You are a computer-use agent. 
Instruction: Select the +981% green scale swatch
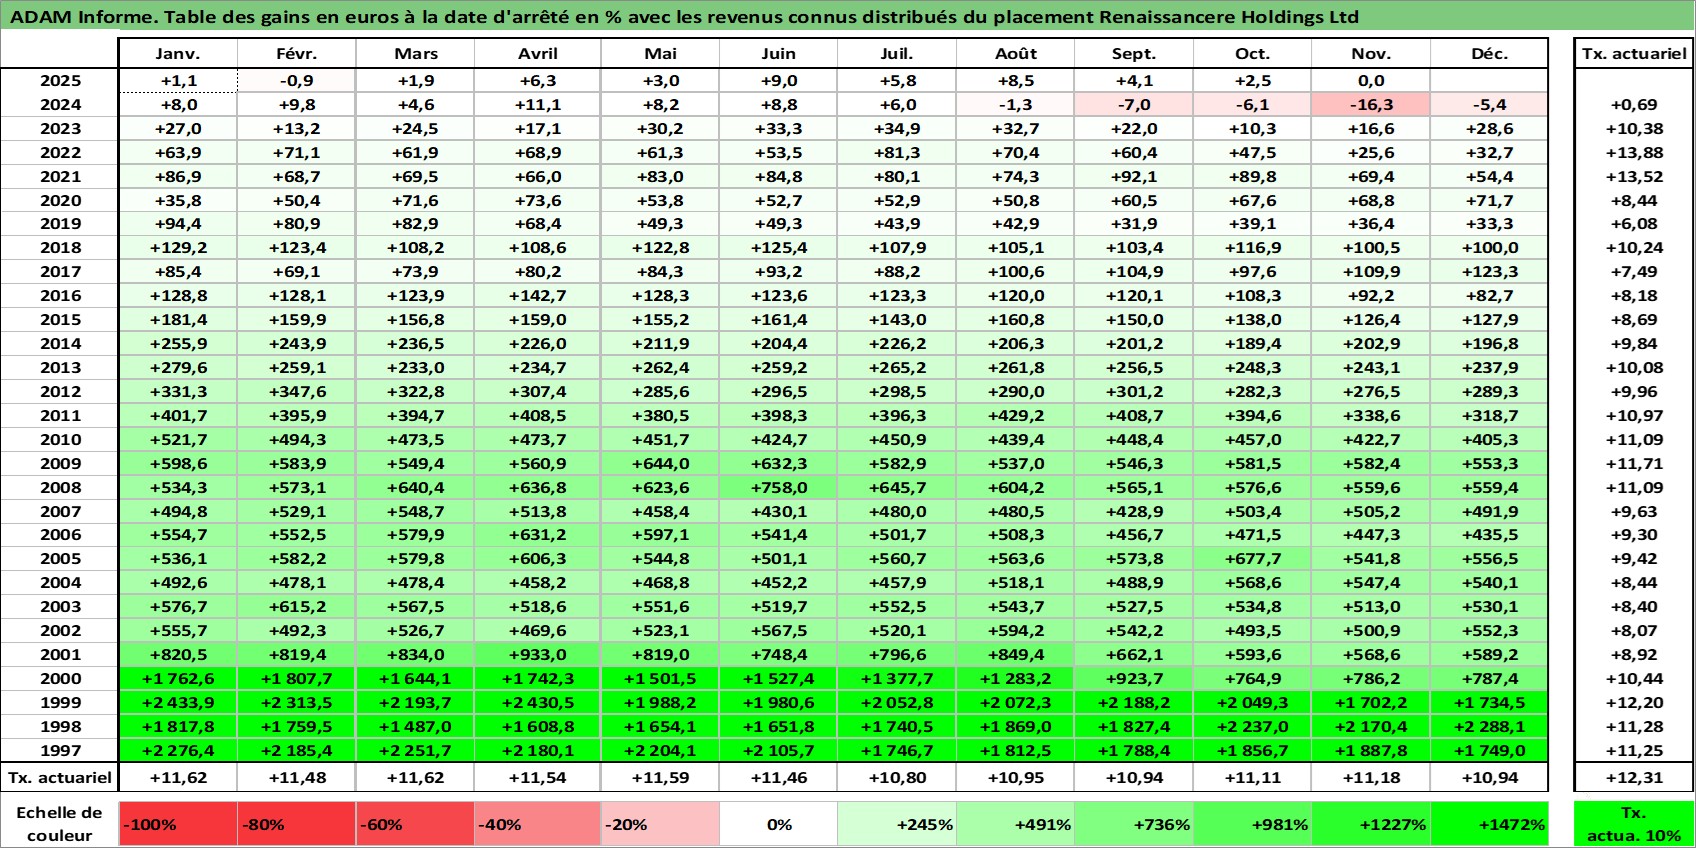click(x=1252, y=824)
